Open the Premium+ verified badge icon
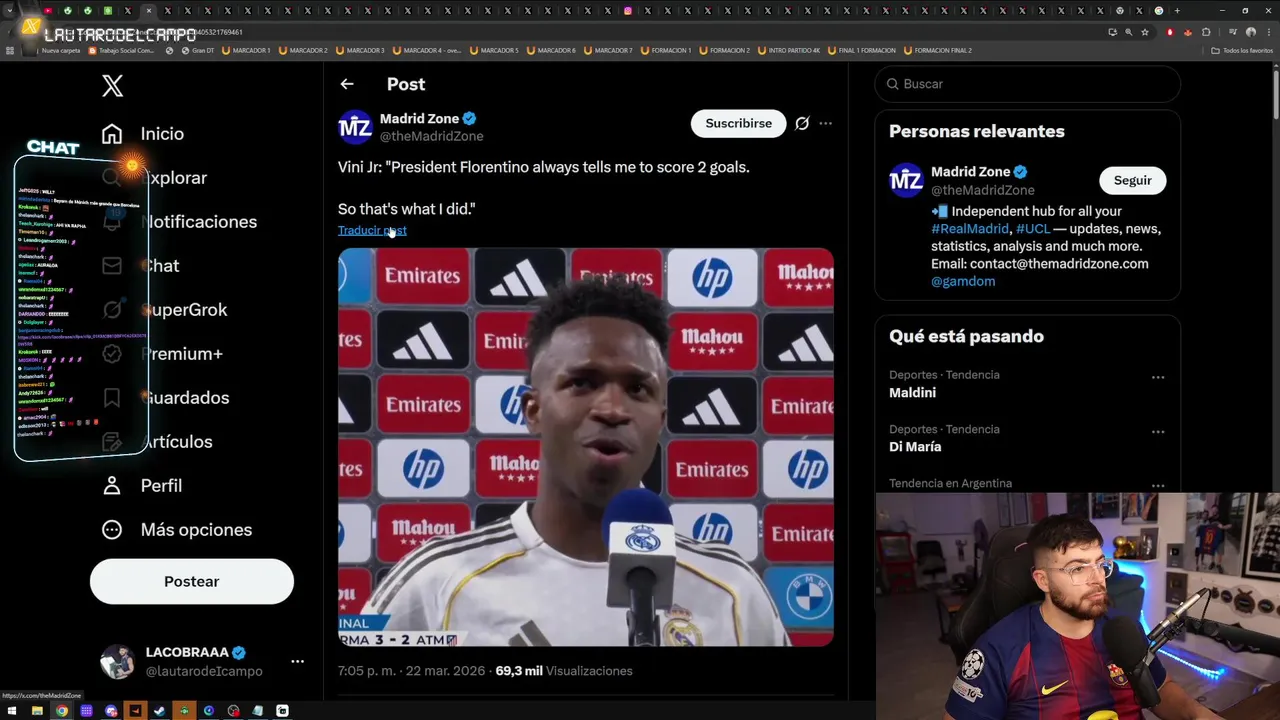 coord(112,353)
